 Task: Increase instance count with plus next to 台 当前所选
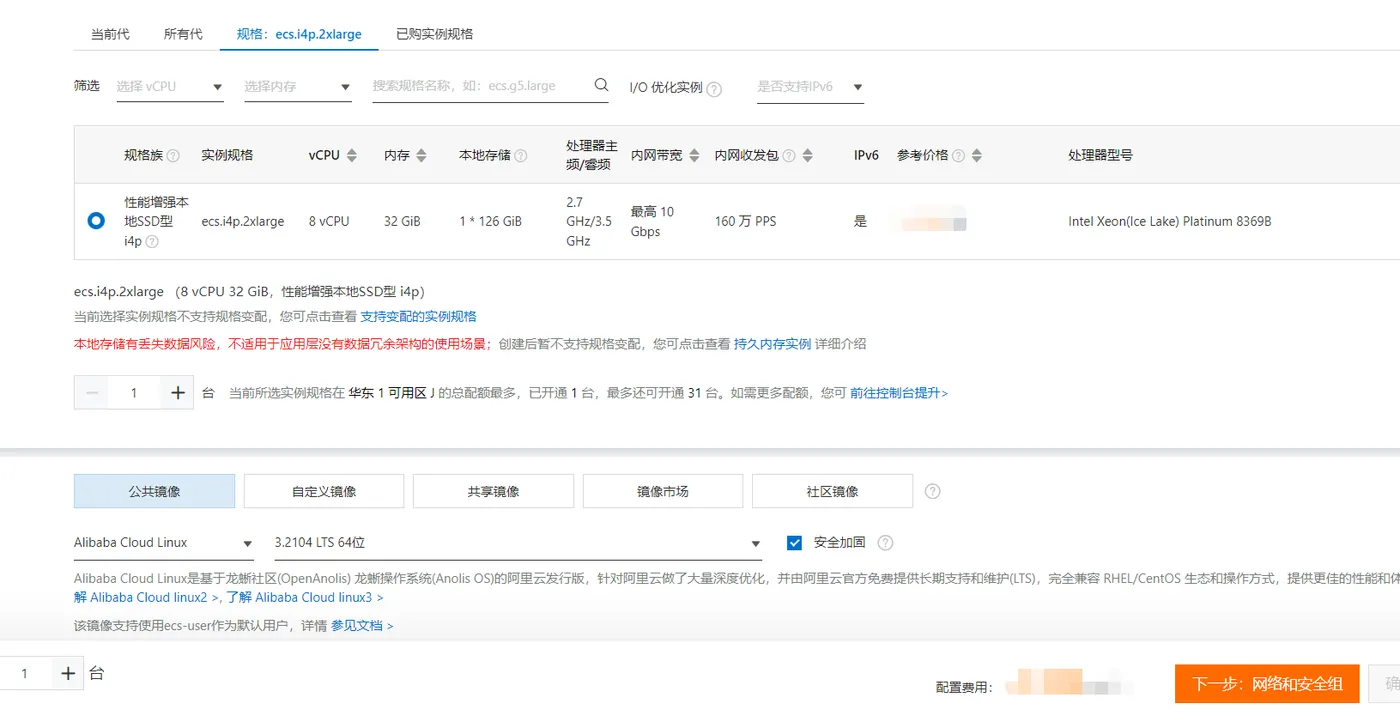tap(178, 393)
